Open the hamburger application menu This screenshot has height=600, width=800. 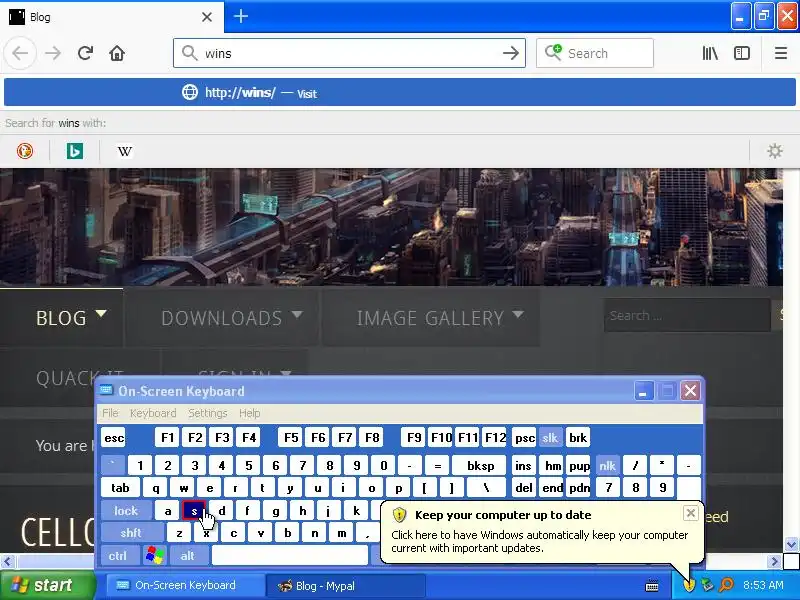781,53
